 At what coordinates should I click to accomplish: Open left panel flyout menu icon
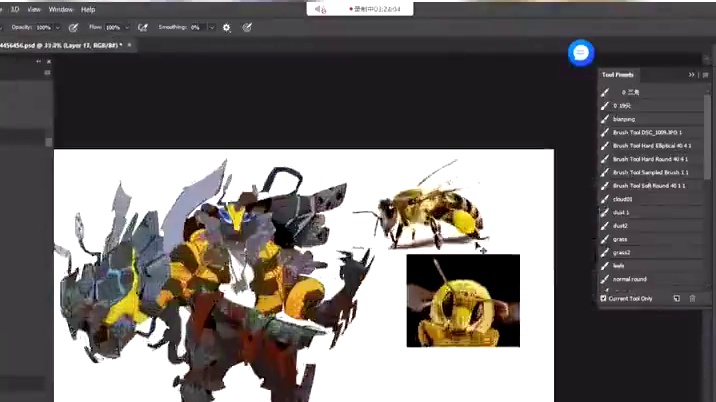tap(47, 73)
